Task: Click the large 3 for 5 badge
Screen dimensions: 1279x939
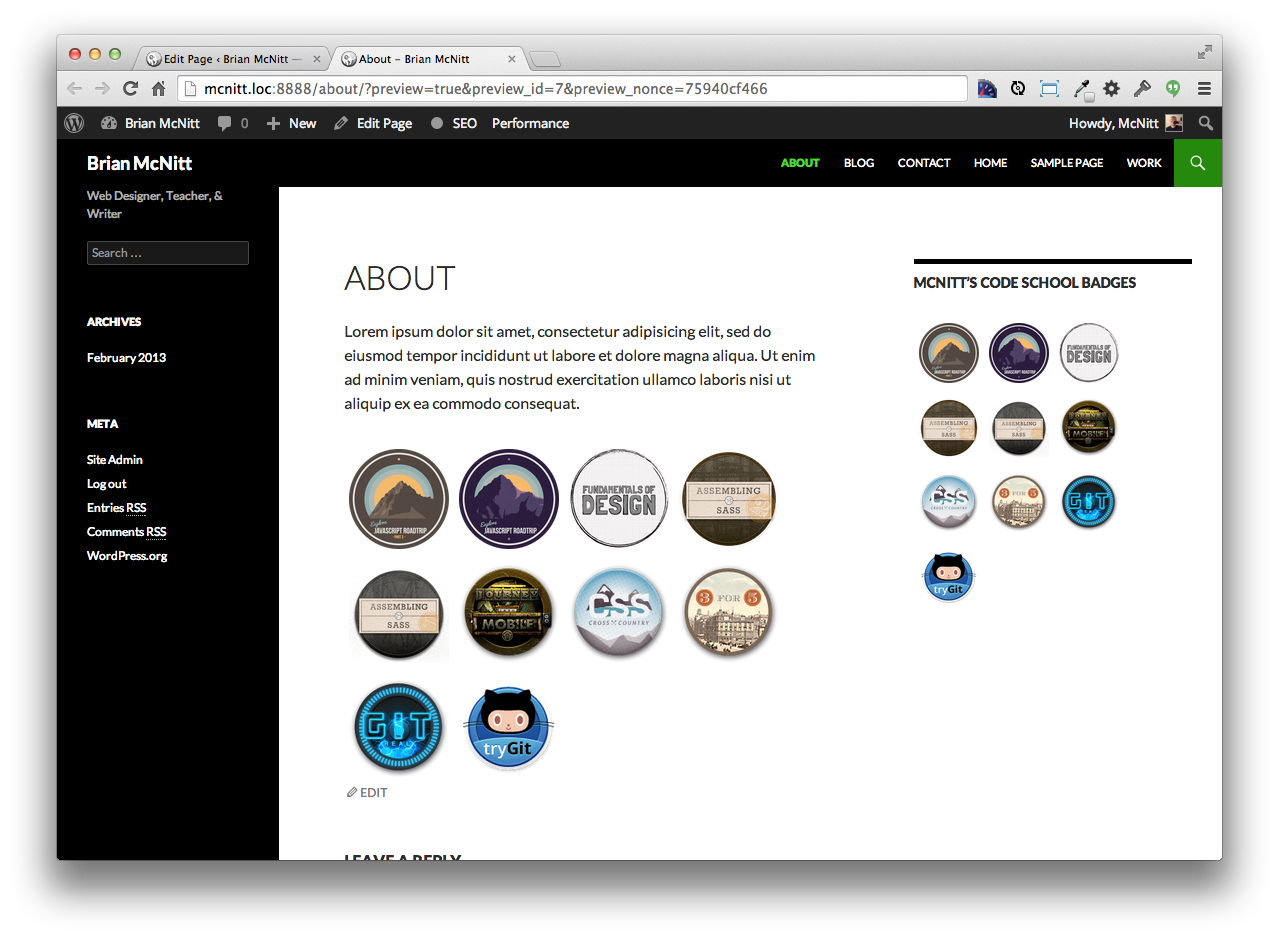Action: pyautogui.click(x=728, y=612)
